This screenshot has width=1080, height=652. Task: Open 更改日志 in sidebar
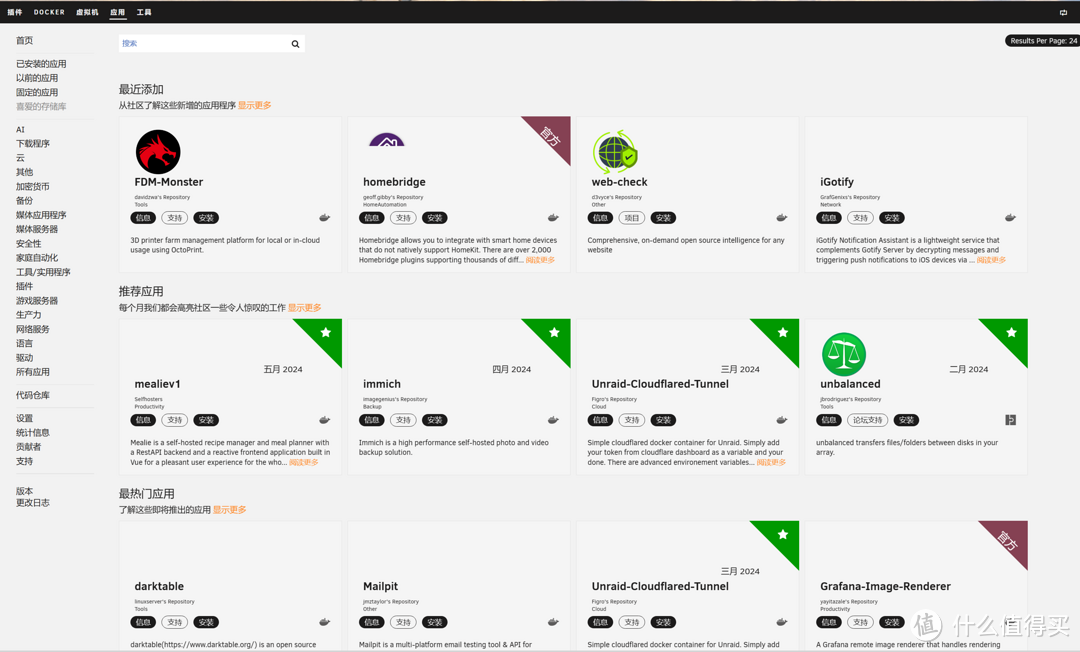click(x=32, y=503)
